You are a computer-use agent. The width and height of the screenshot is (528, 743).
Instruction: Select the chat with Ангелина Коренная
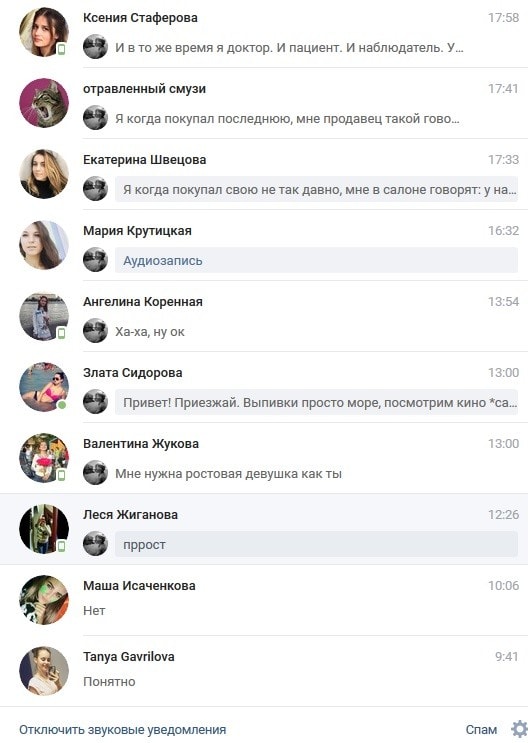[264, 316]
